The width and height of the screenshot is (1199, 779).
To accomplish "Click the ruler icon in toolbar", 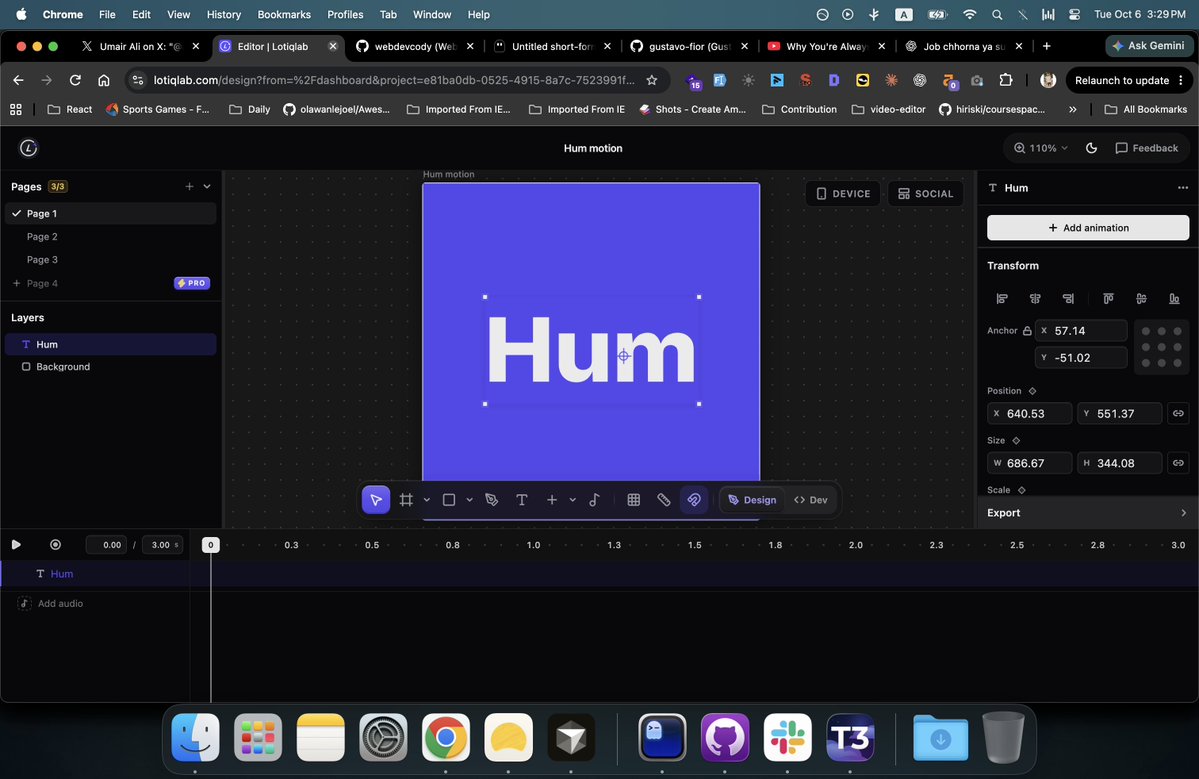I will coord(664,500).
